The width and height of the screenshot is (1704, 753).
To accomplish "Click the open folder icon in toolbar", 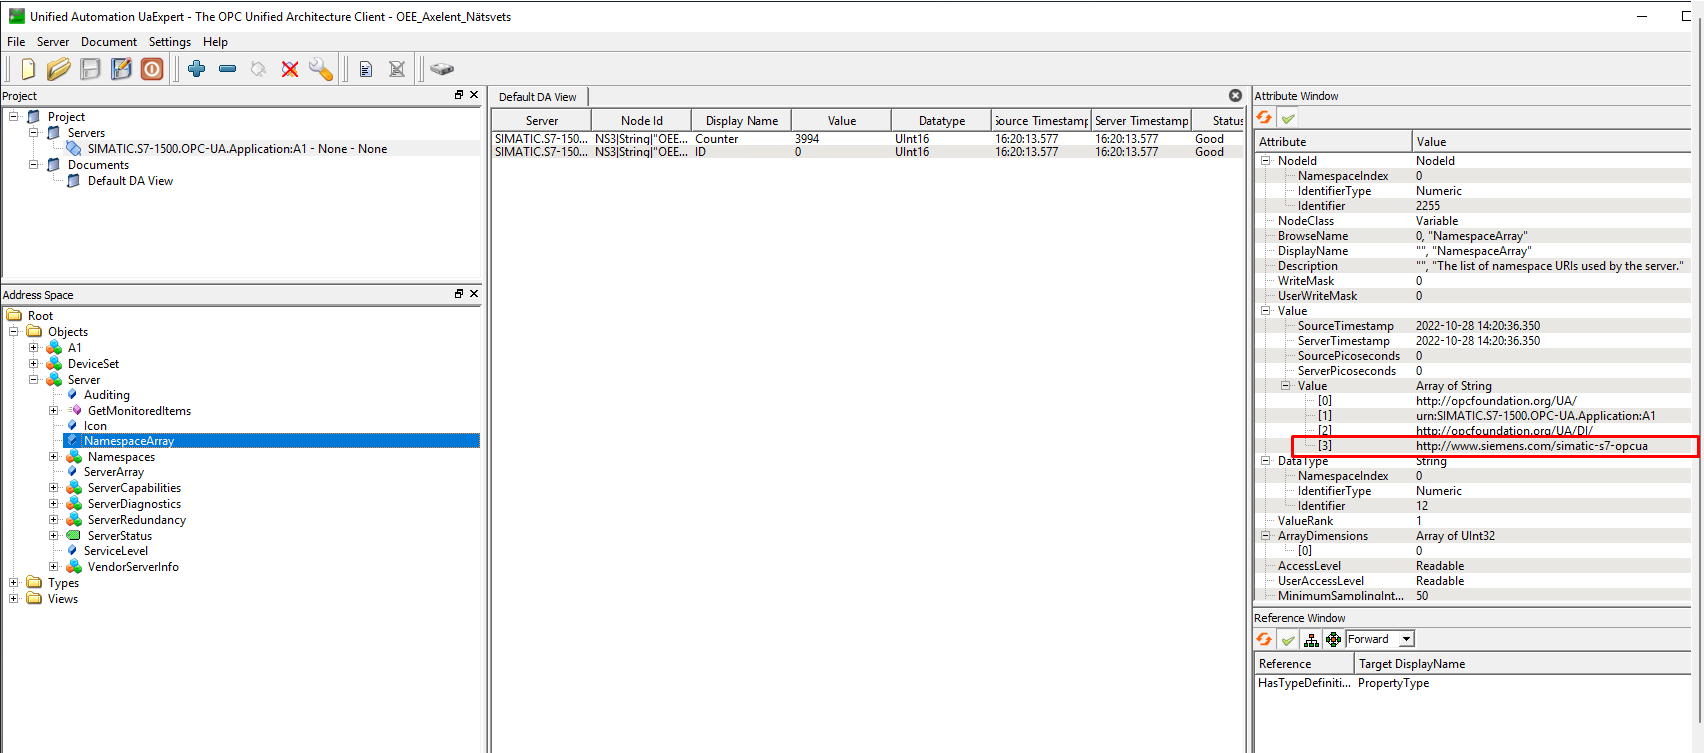I will pos(59,68).
